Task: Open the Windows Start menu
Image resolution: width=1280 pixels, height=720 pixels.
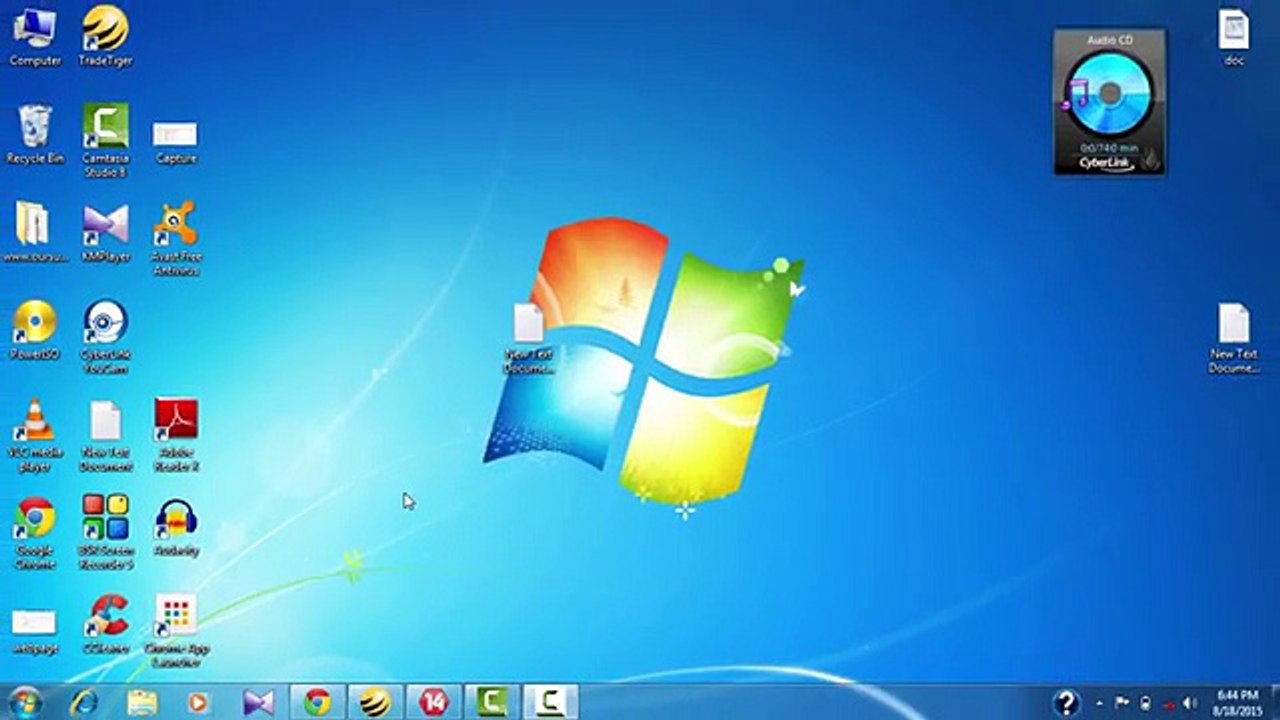Action: [24, 702]
